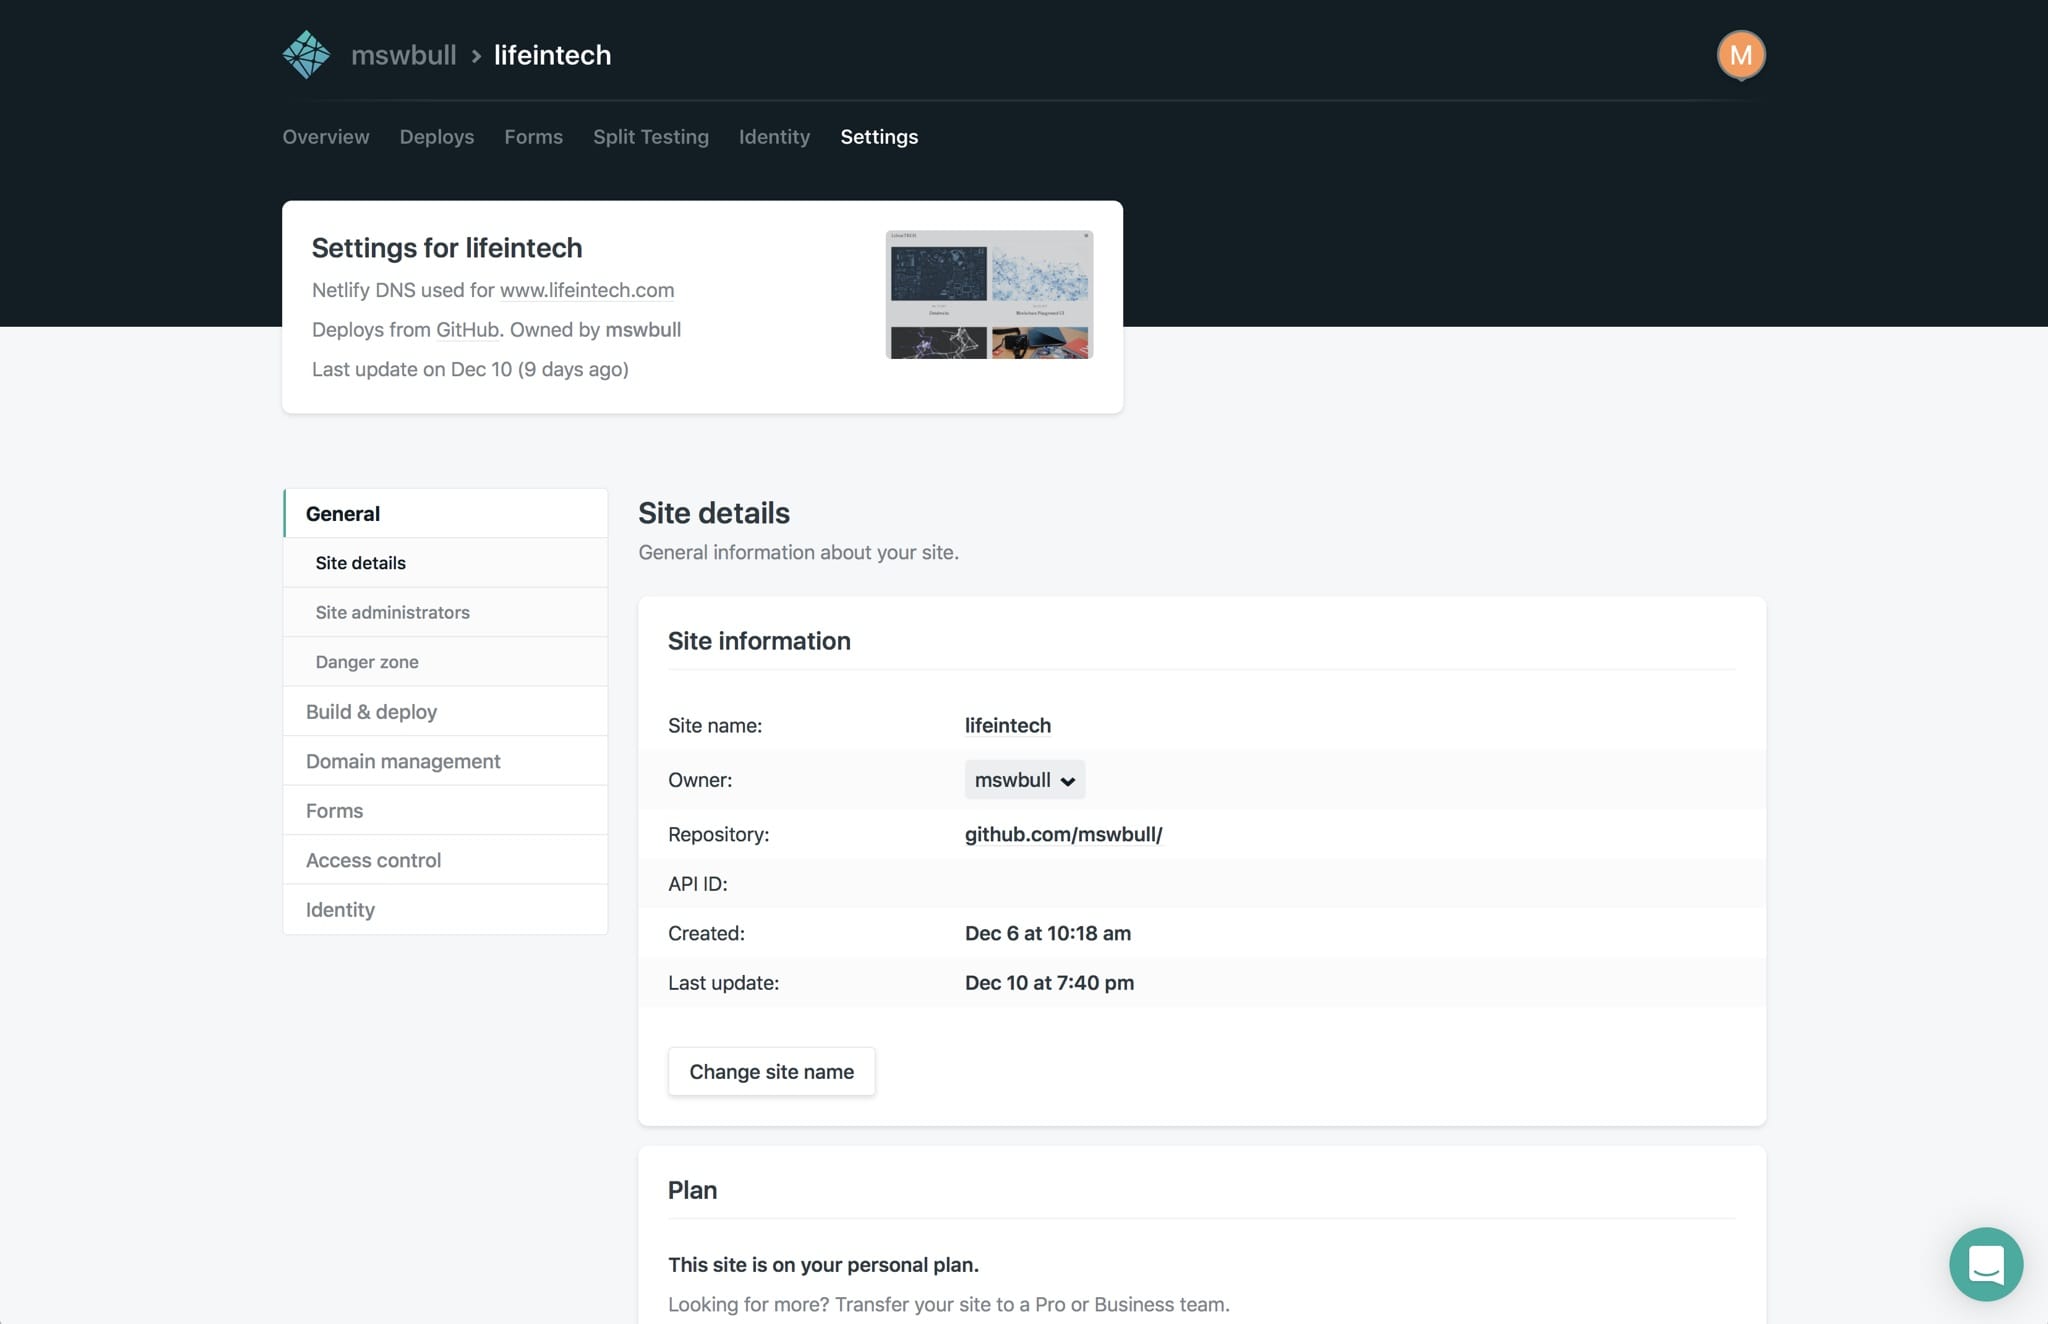Click the Settings navigation tab
This screenshot has width=2048, height=1324.
879,136
